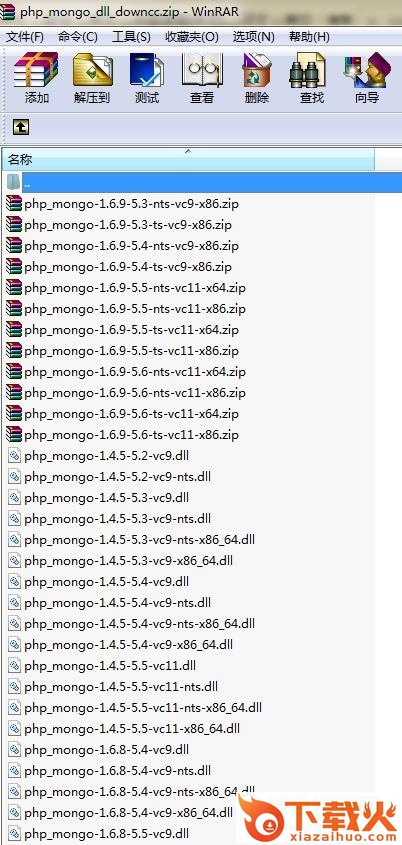Launch the Wizard (向导) toolbar icon
Viewport: 402px width, 845px height.
367,78
